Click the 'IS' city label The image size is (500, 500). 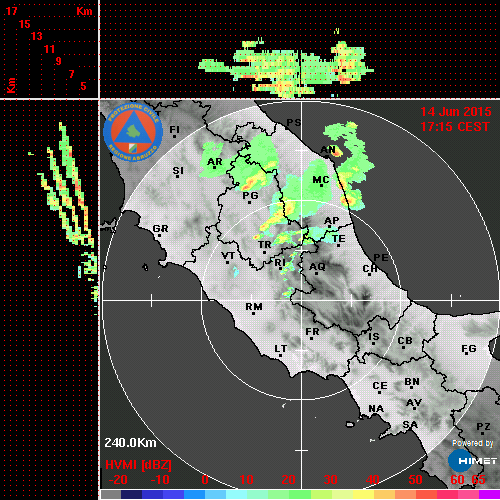[374, 337]
